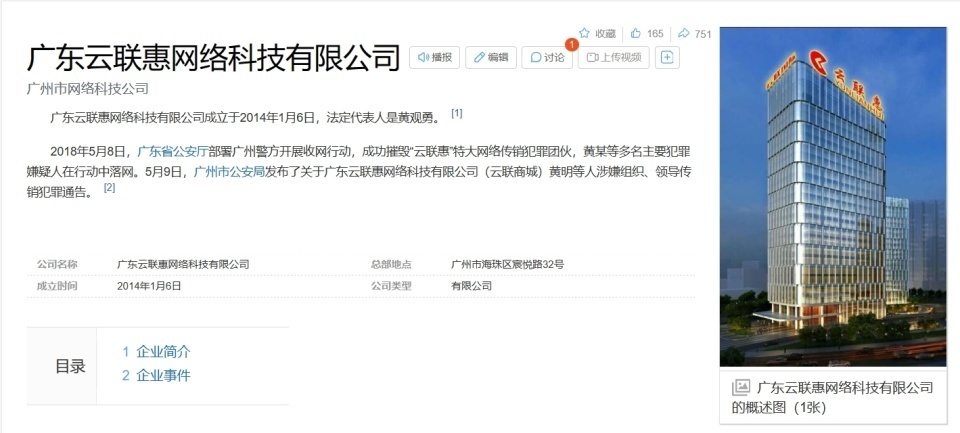Click the 有限公司 company type value

(471, 286)
